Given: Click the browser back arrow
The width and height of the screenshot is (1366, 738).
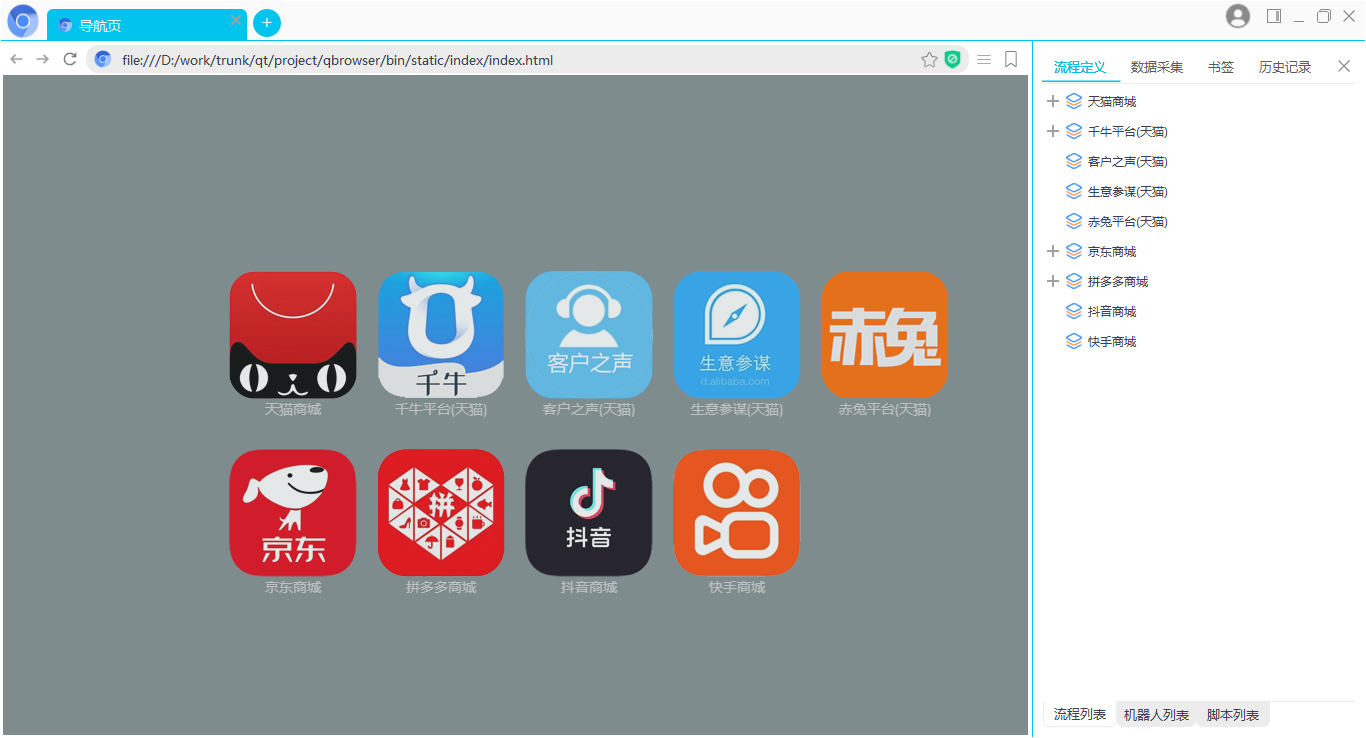Looking at the screenshot, I should coord(17,60).
